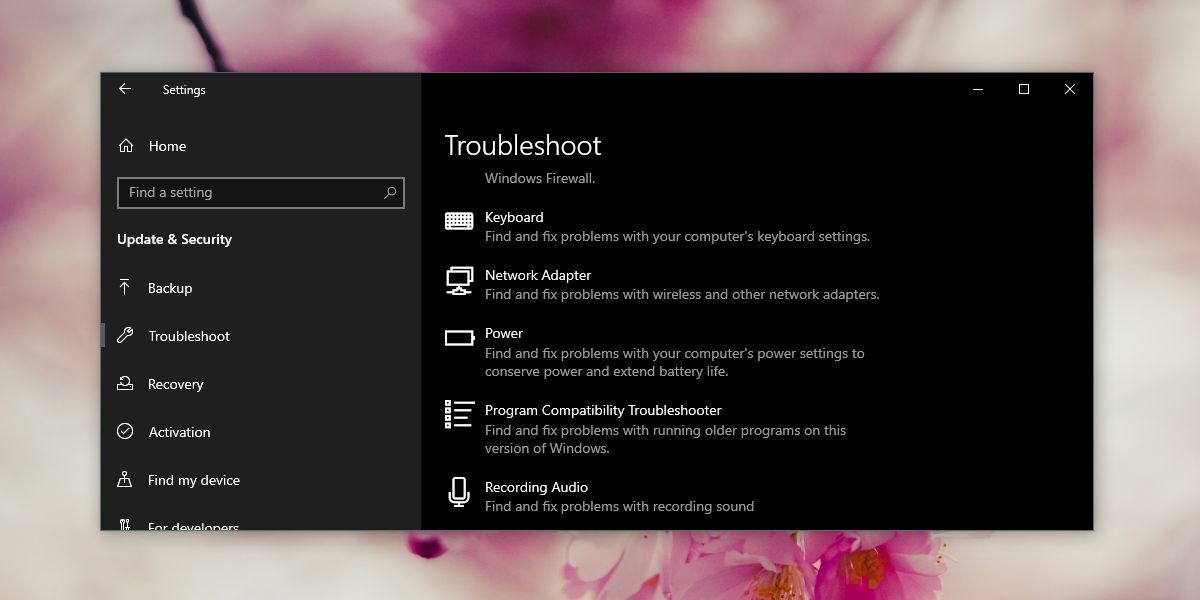Open For developers in sidebar
This screenshot has height=600, width=1200.
tap(193, 525)
